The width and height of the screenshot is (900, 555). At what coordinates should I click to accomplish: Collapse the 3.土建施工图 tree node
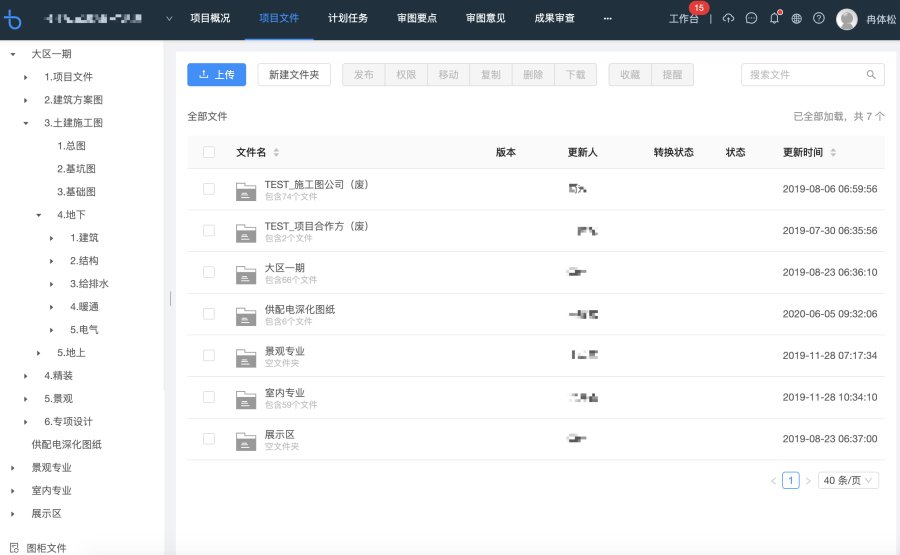(26, 123)
